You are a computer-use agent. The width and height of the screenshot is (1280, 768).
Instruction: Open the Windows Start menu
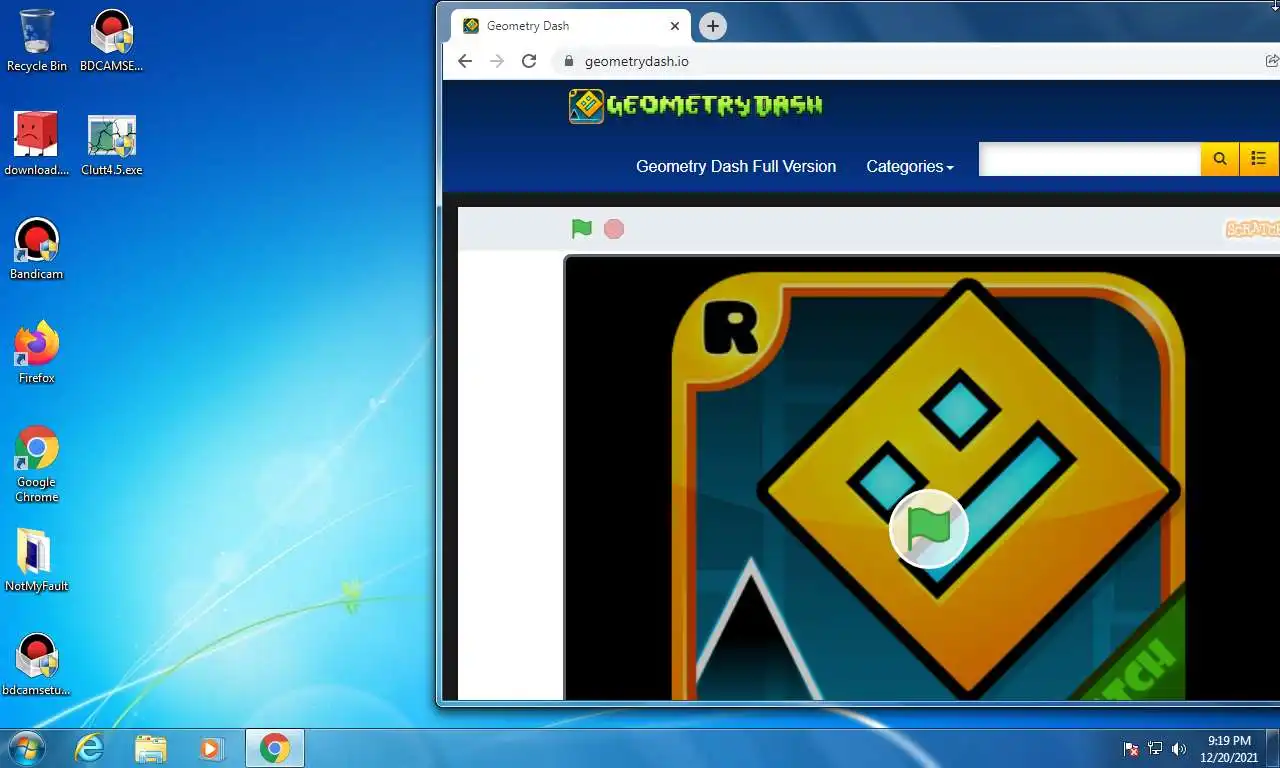pos(26,748)
